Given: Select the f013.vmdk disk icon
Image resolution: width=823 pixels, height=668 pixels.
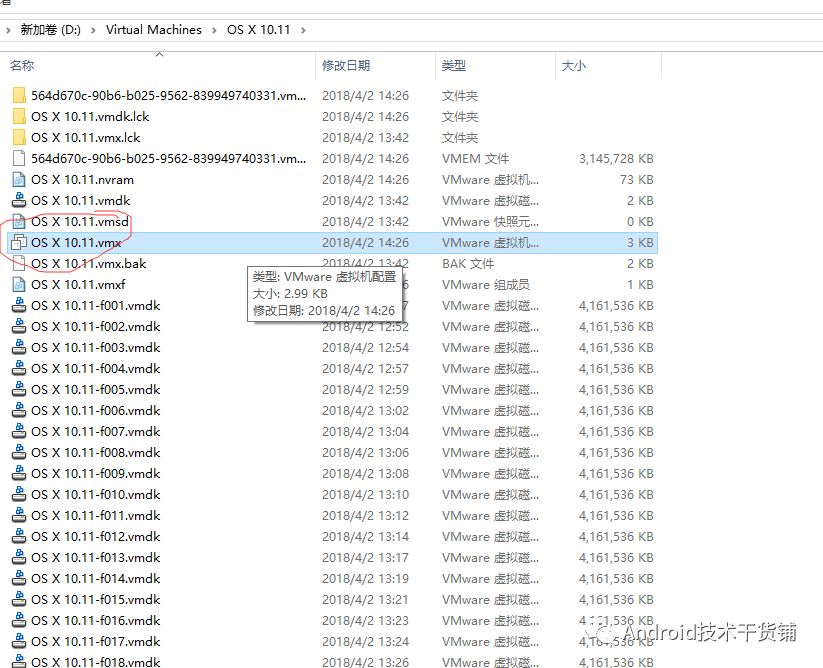Looking at the screenshot, I should 19,557.
